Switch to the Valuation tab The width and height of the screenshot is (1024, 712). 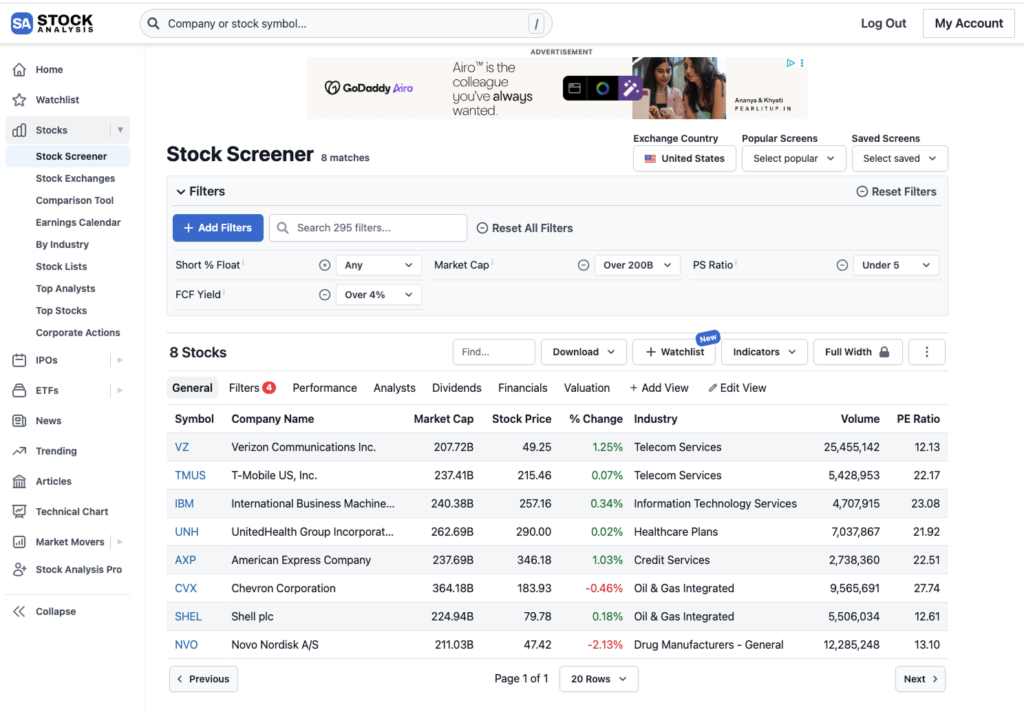587,387
